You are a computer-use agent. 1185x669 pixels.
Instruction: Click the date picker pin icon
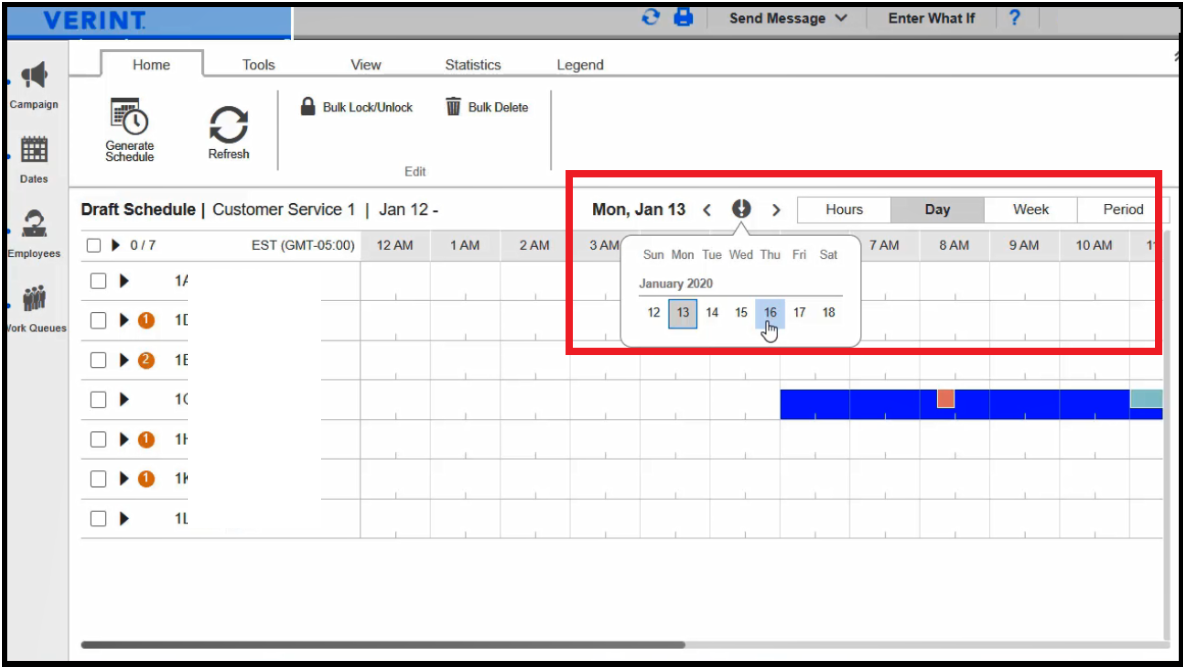(x=741, y=209)
